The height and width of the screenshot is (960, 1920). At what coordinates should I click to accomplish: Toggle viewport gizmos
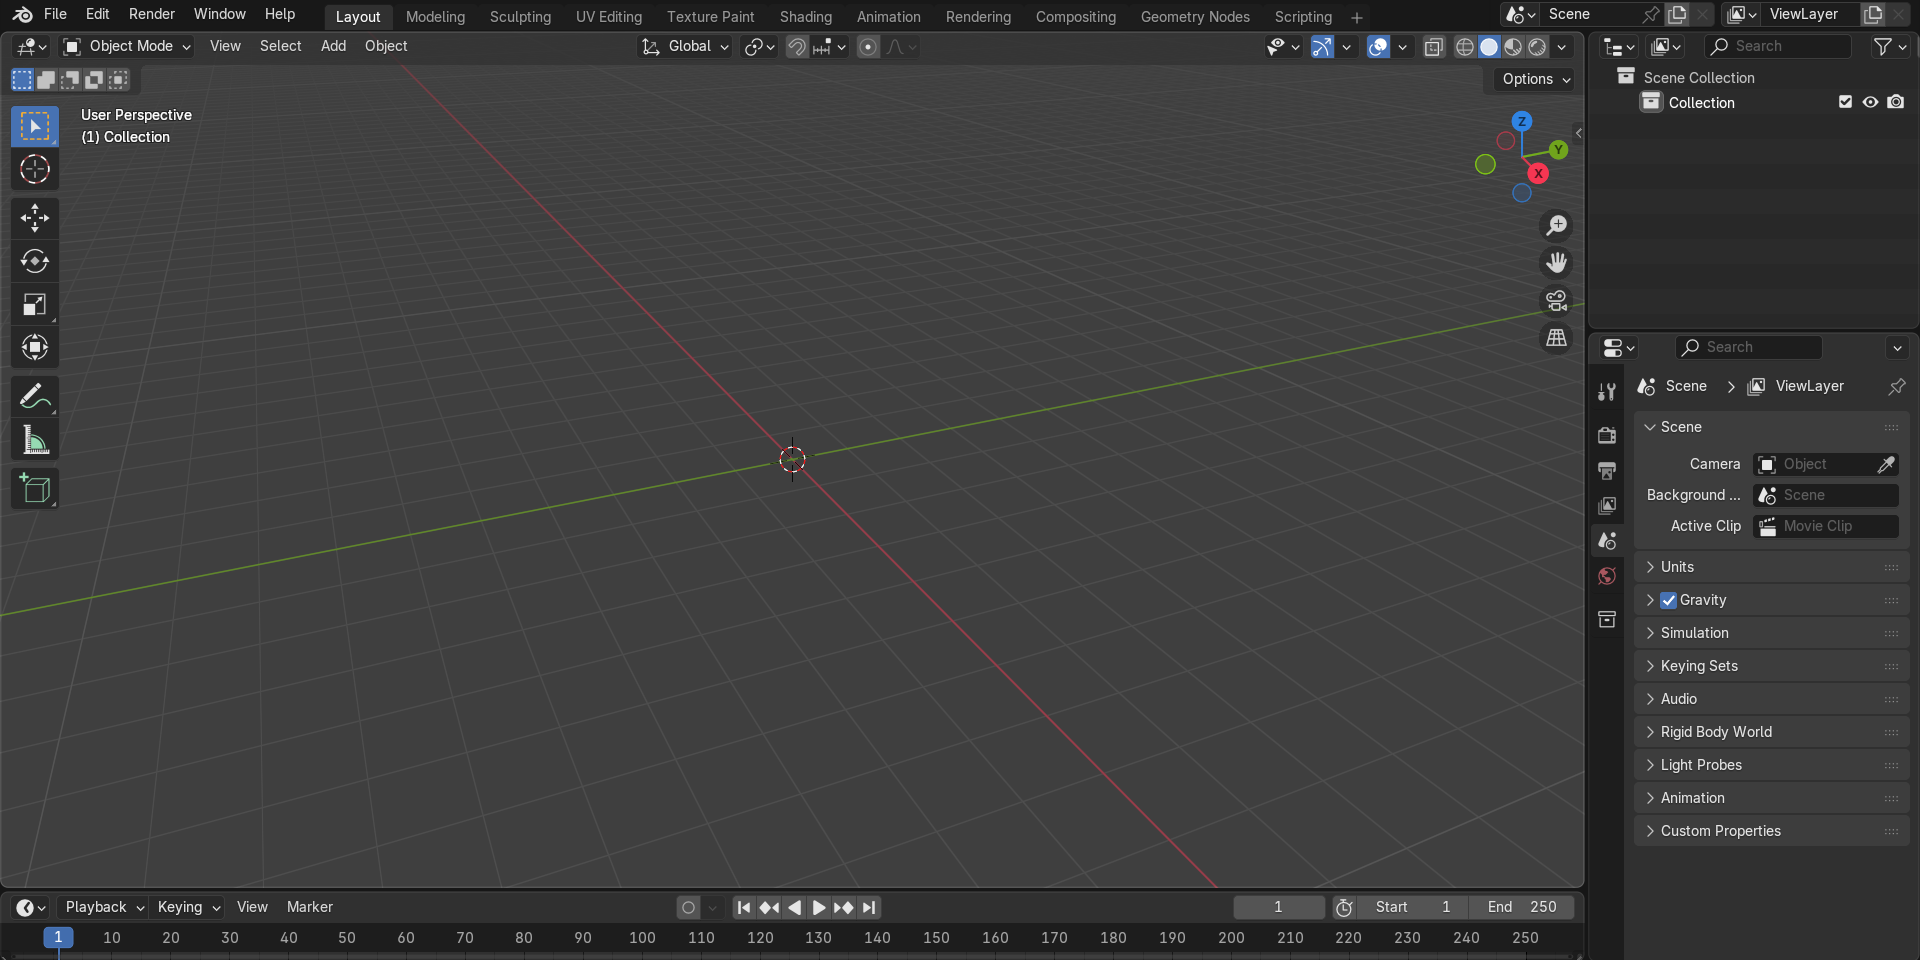tap(1322, 47)
